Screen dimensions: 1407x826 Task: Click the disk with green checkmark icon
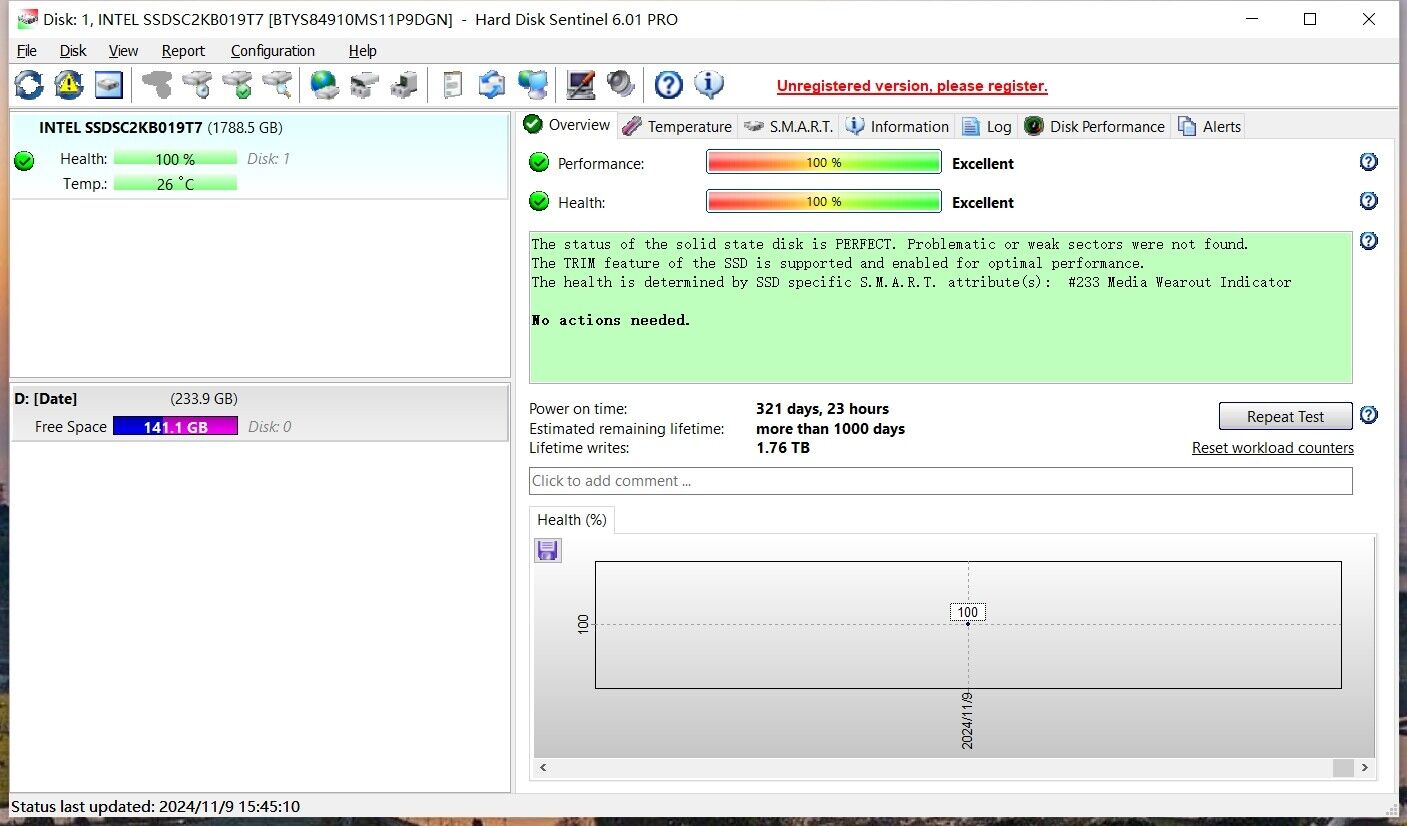coord(238,85)
